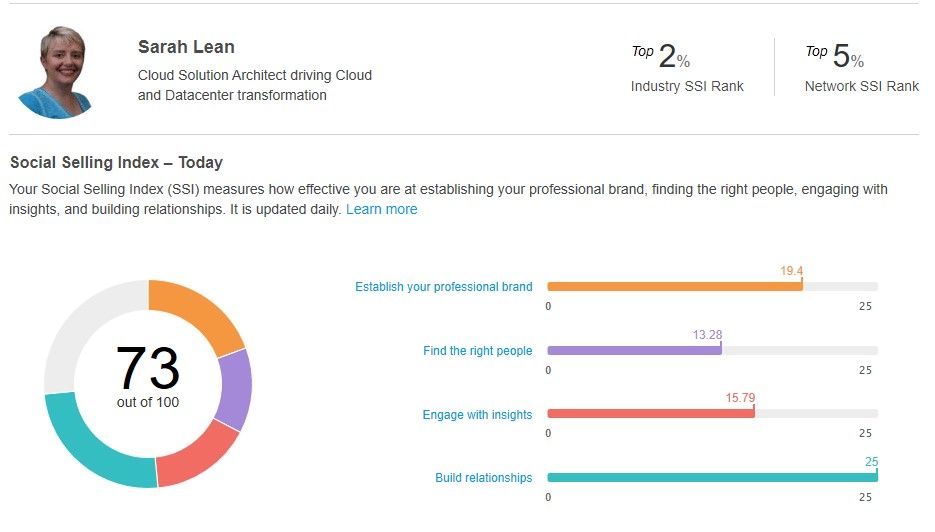Click the Top 2% Industry SSI Rank
Screen dimensions: 935x532
(x=687, y=68)
